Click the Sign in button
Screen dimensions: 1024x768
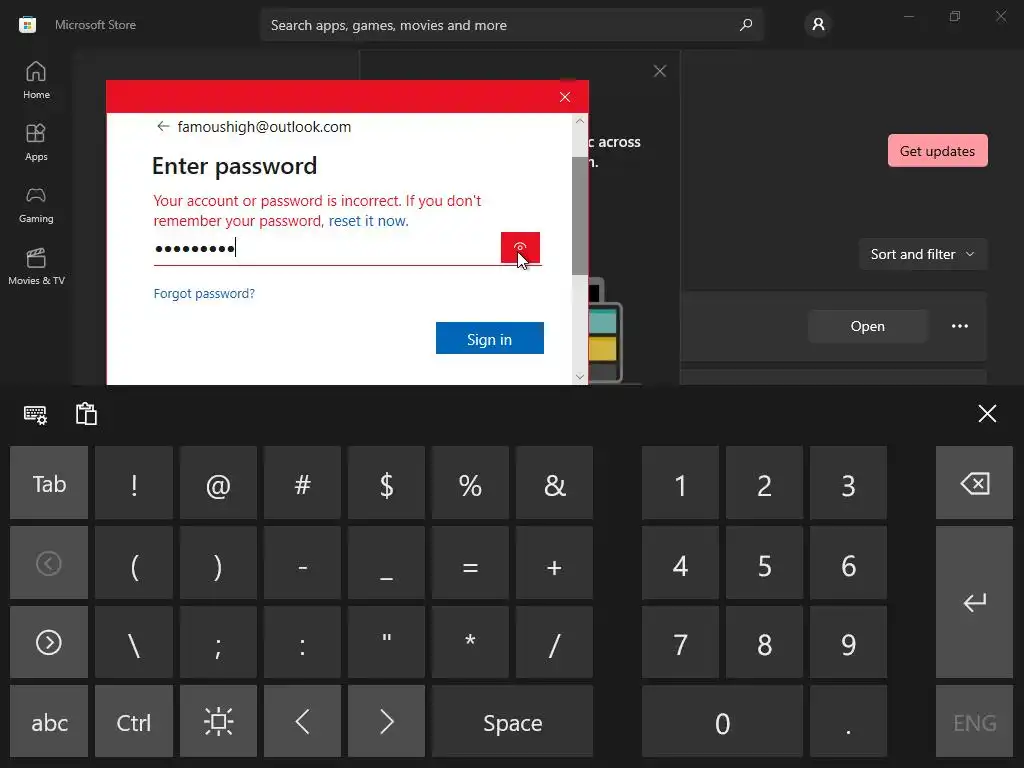(x=490, y=338)
